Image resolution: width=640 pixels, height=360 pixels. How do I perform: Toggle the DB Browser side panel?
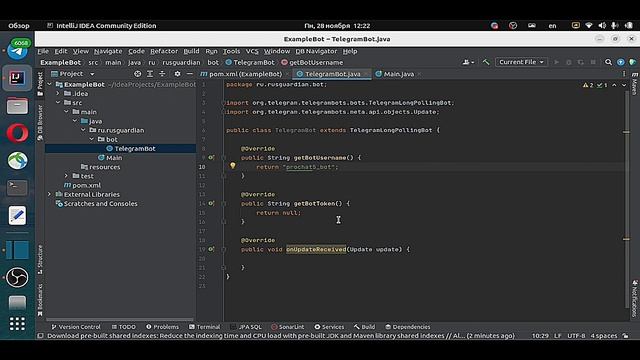click(x=40, y=122)
